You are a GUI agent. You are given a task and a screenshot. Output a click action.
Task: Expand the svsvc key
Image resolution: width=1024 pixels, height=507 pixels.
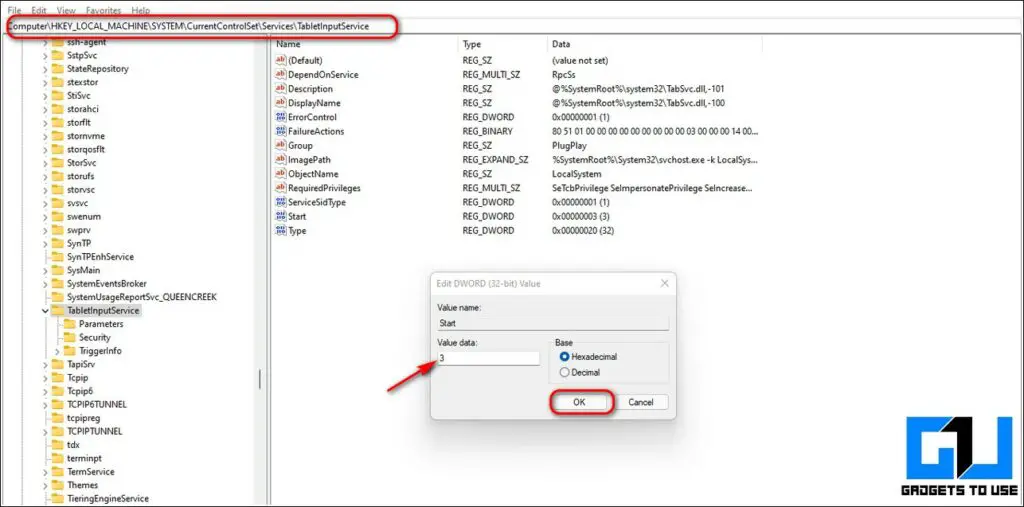pyautogui.click(x=44, y=203)
